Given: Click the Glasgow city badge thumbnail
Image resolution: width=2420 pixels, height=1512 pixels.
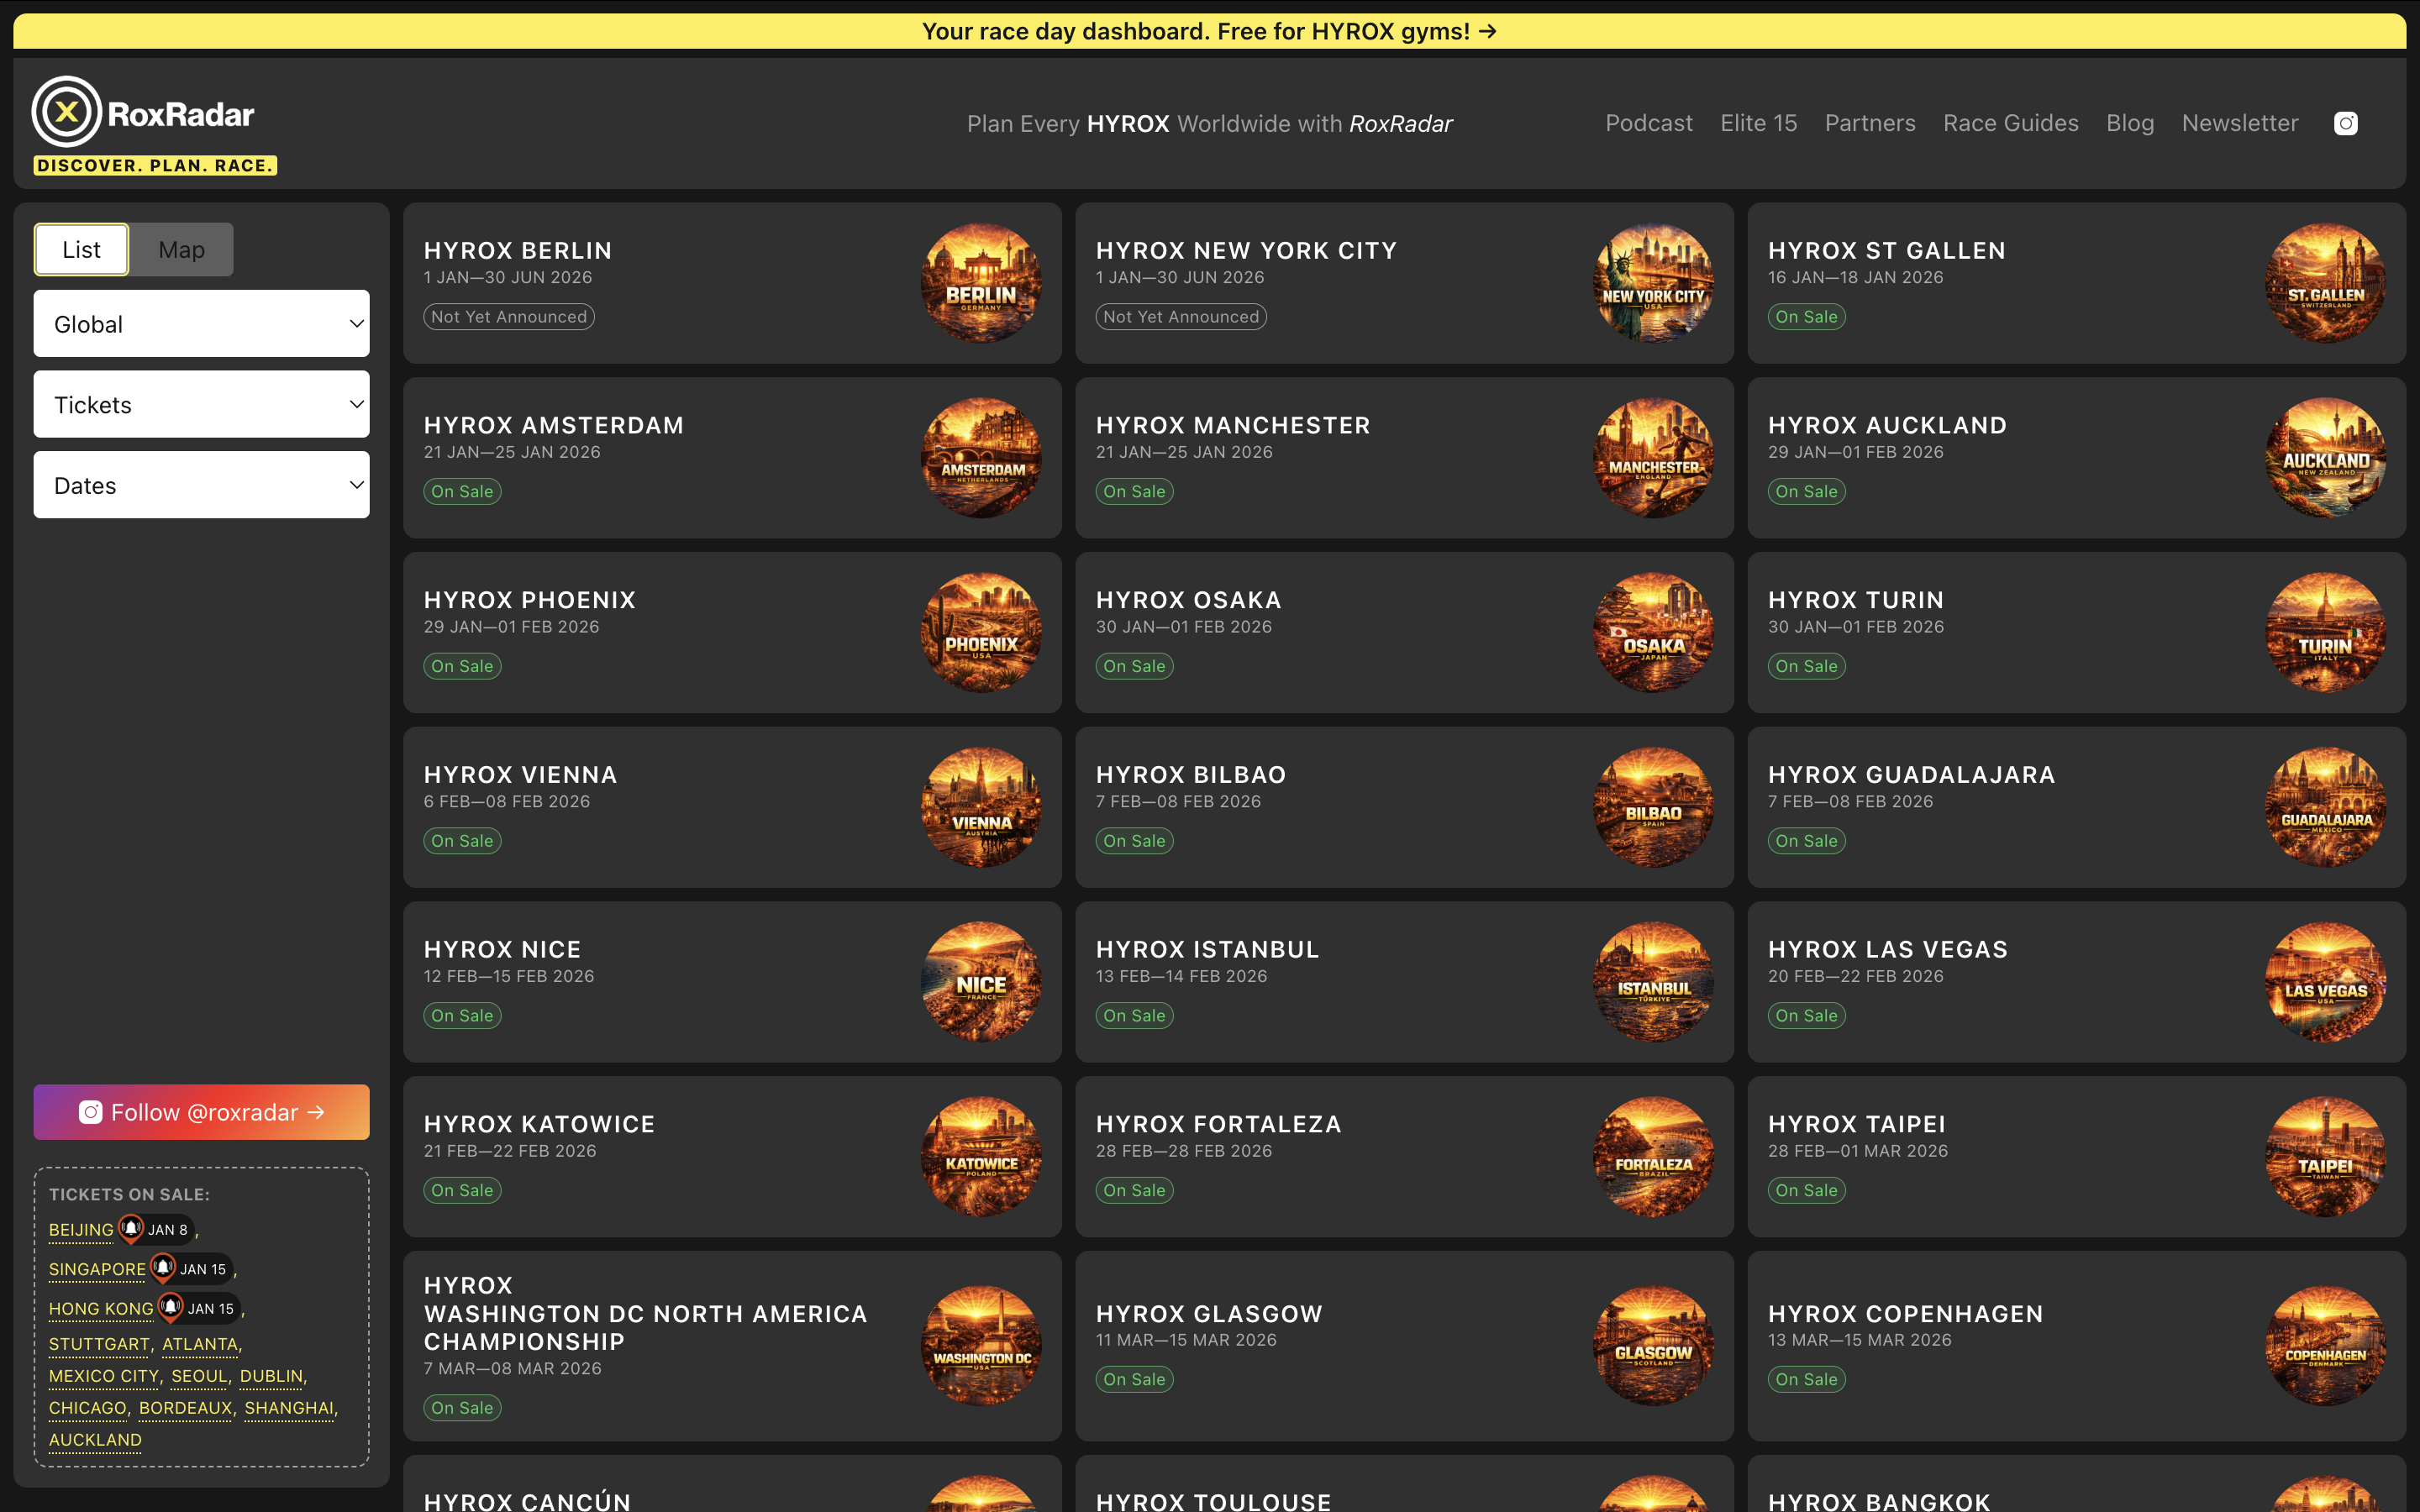Looking at the screenshot, I should pos(1652,1345).
